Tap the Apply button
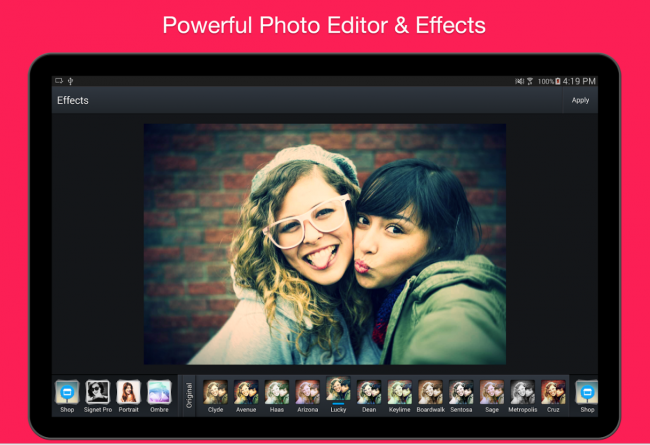This screenshot has width=650, height=445. point(580,100)
